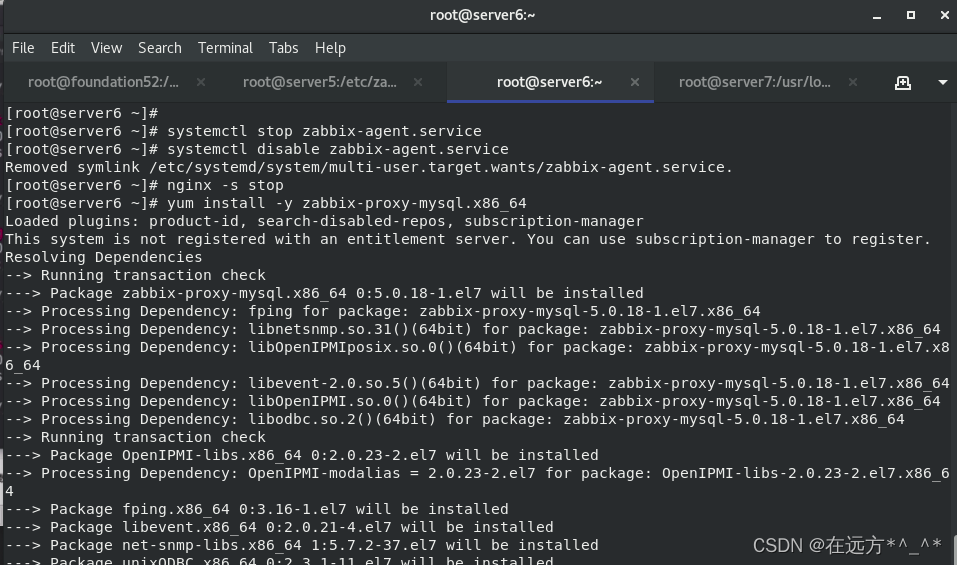
Task: Click the 'libodbc.so.2' dependency line
Action: point(455,419)
